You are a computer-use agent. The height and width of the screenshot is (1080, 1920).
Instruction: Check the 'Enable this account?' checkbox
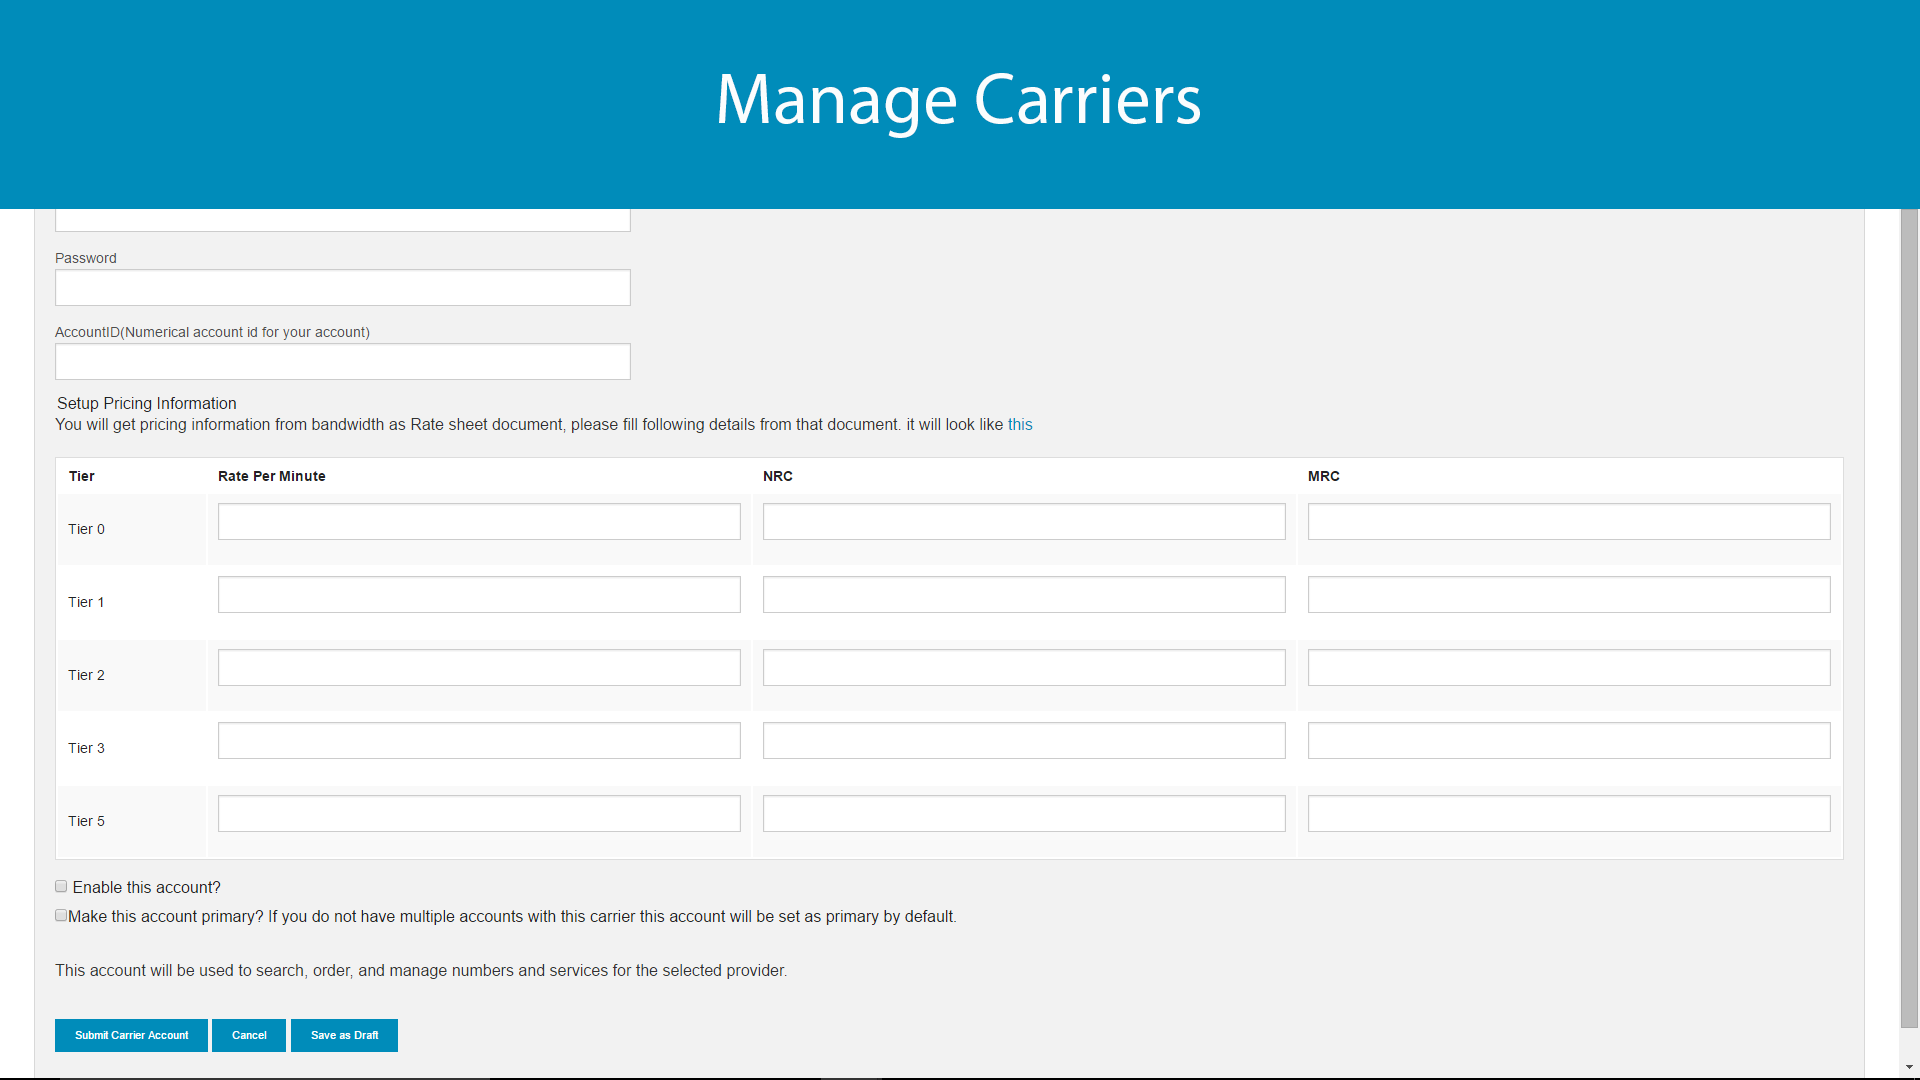(61, 887)
